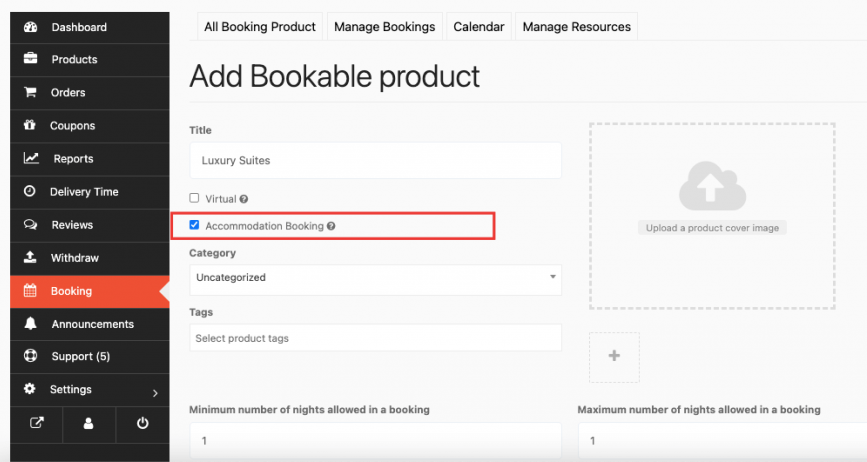
Task: Click the minimum number of nights input
Action: click(x=375, y=440)
